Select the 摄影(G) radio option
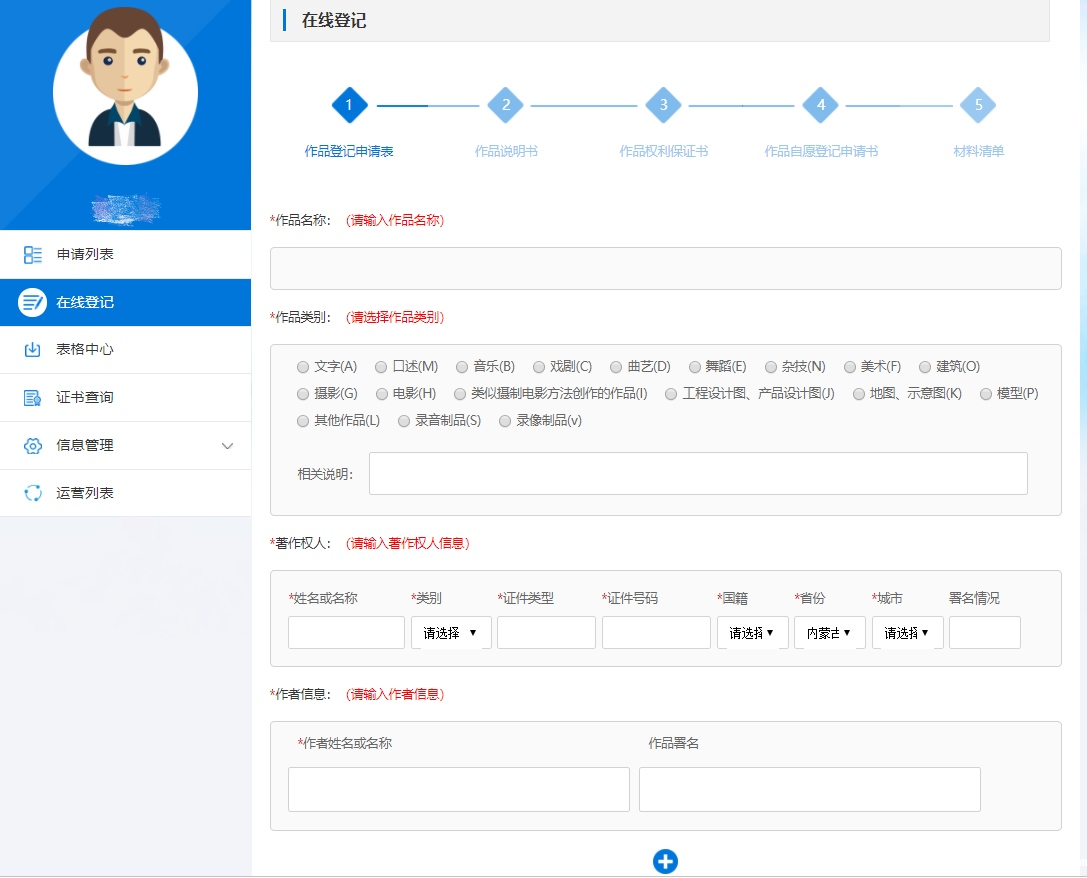The height and width of the screenshot is (878, 1087). pyautogui.click(x=303, y=394)
